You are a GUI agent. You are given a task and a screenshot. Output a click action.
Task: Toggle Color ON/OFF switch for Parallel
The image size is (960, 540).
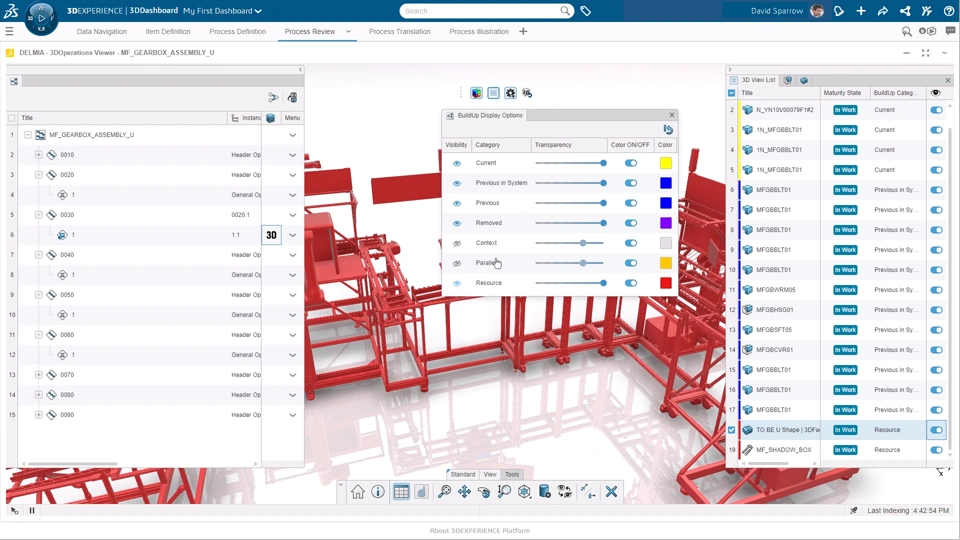[x=631, y=263]
